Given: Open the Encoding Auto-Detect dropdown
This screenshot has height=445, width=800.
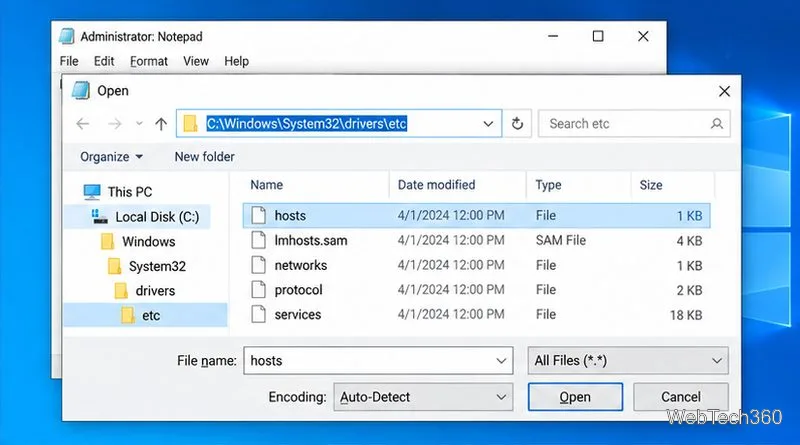Looking at the screenshot, I should click(x=423, y=397).
